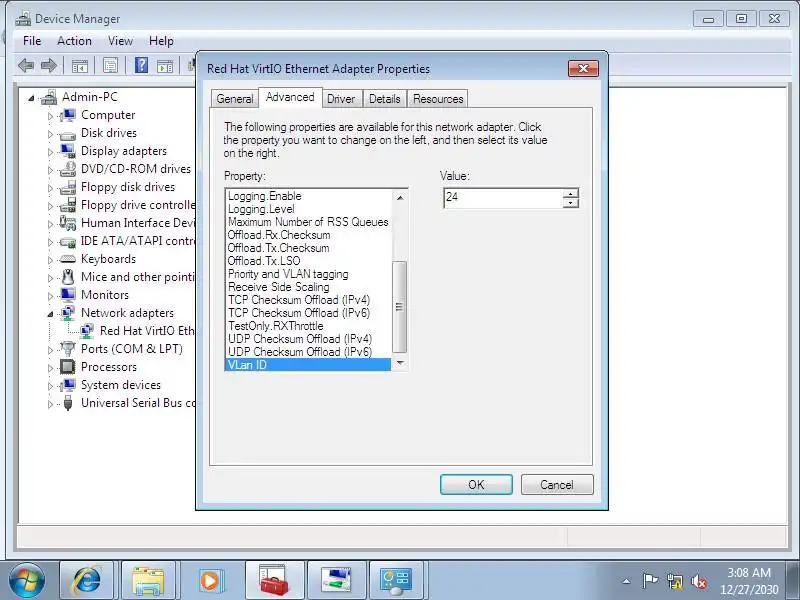Open the Help menu
This screenshot has width=800, height=600.
[x=161, y=41]
